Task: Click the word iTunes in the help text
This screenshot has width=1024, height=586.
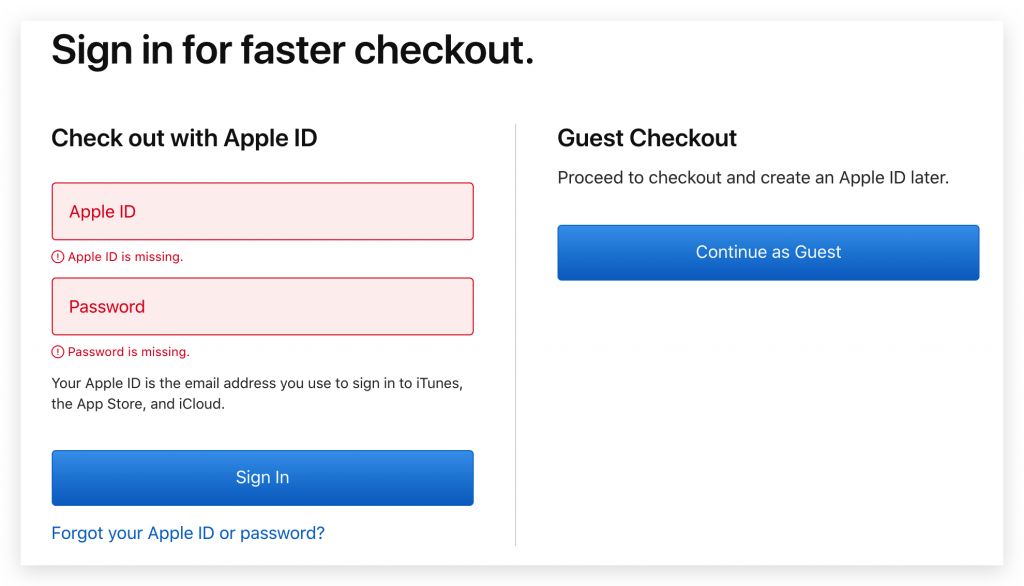Action: (439, 383)
